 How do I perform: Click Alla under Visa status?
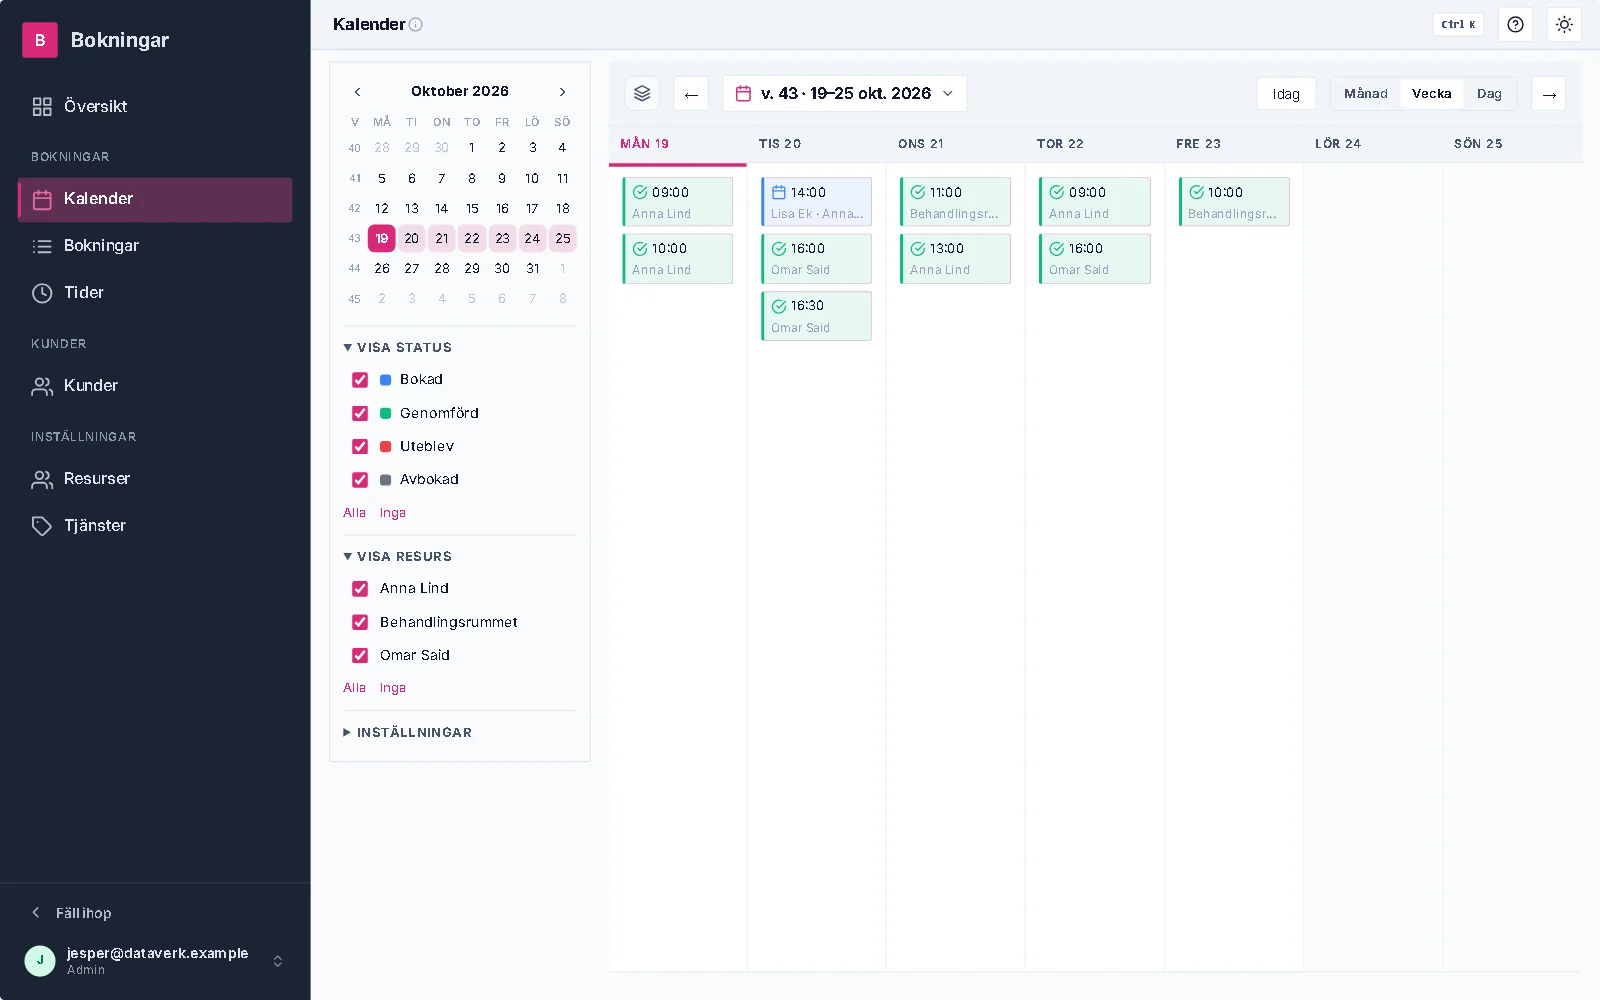354,513
